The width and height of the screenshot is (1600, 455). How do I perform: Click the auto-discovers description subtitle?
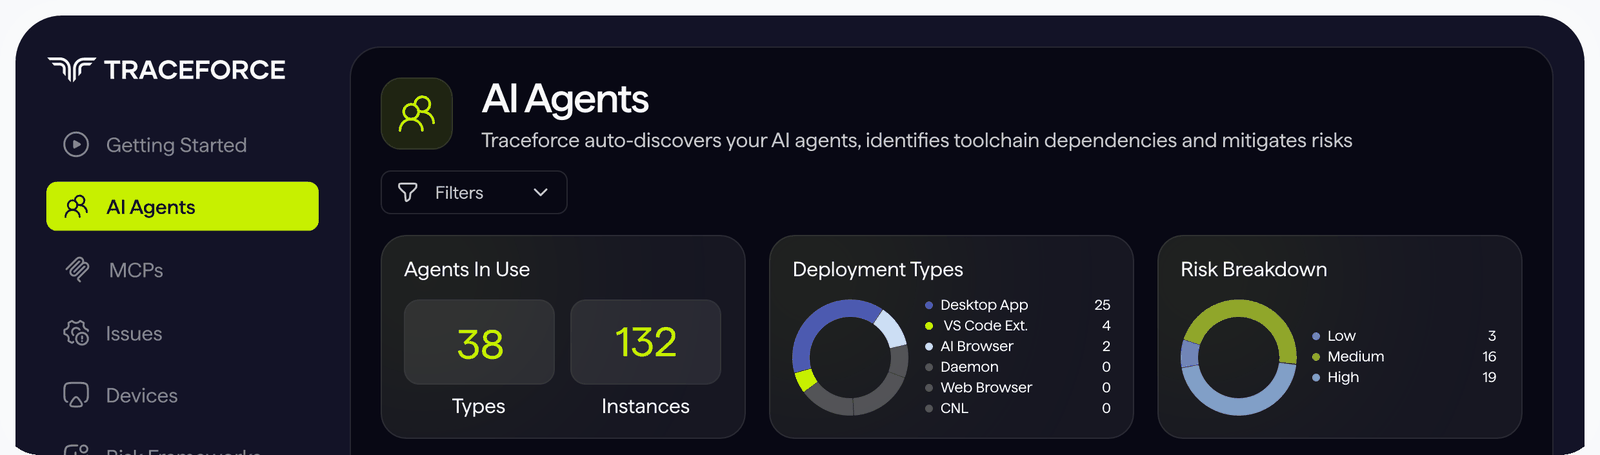coord(917,141)
